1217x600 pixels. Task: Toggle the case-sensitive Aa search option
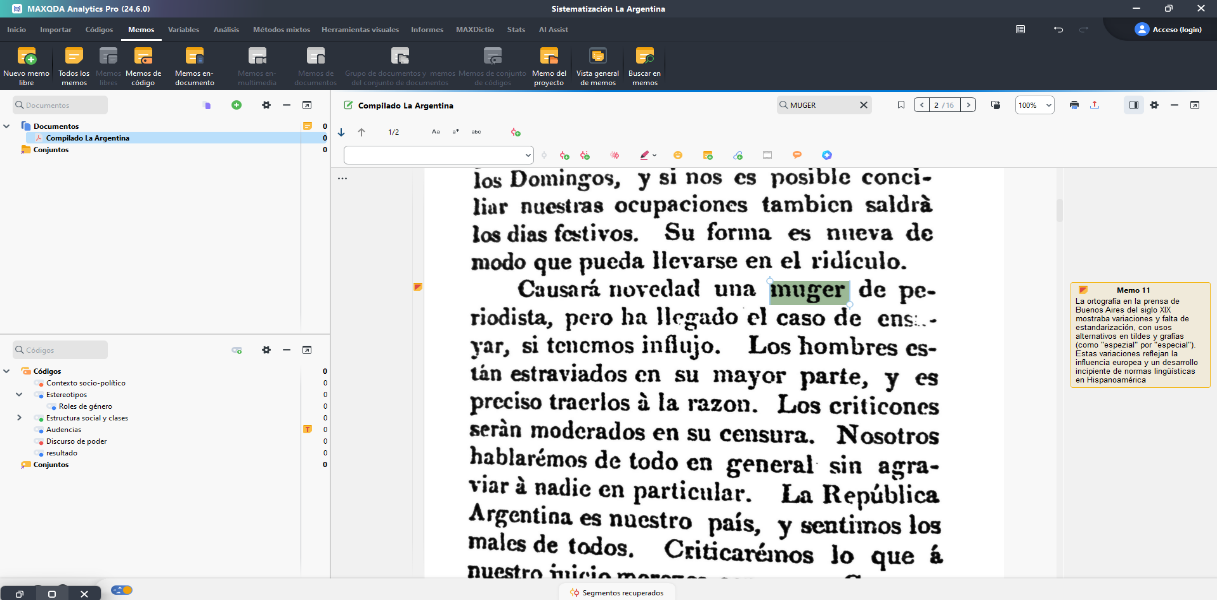pos(436,132)
